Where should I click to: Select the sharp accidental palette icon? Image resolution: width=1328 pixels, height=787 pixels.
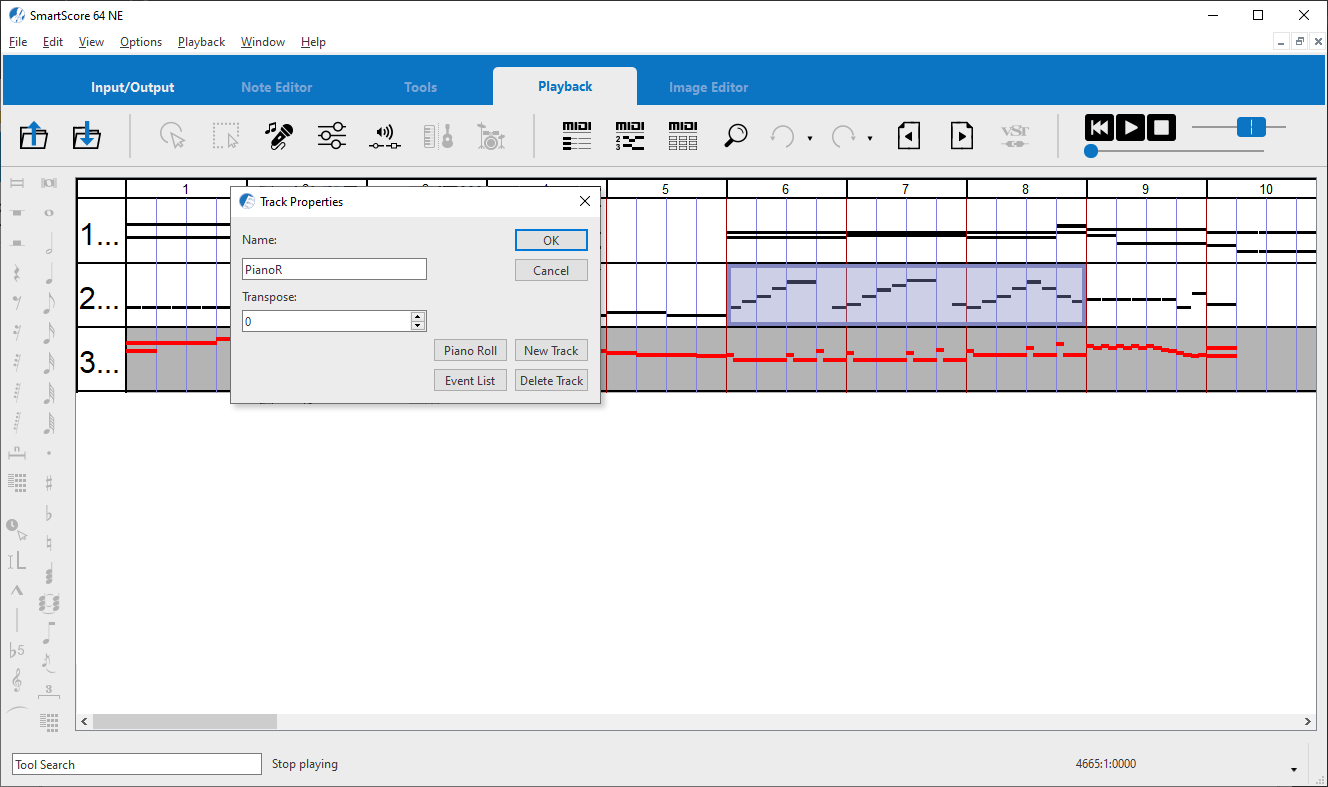(49, 483)
